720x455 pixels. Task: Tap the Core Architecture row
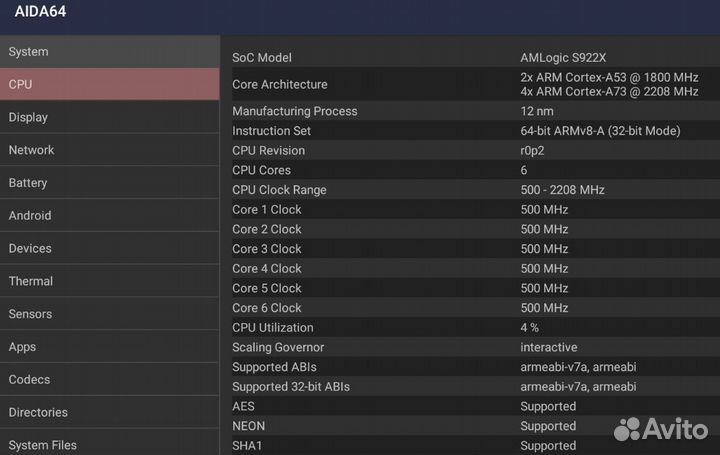coord(468,84)
